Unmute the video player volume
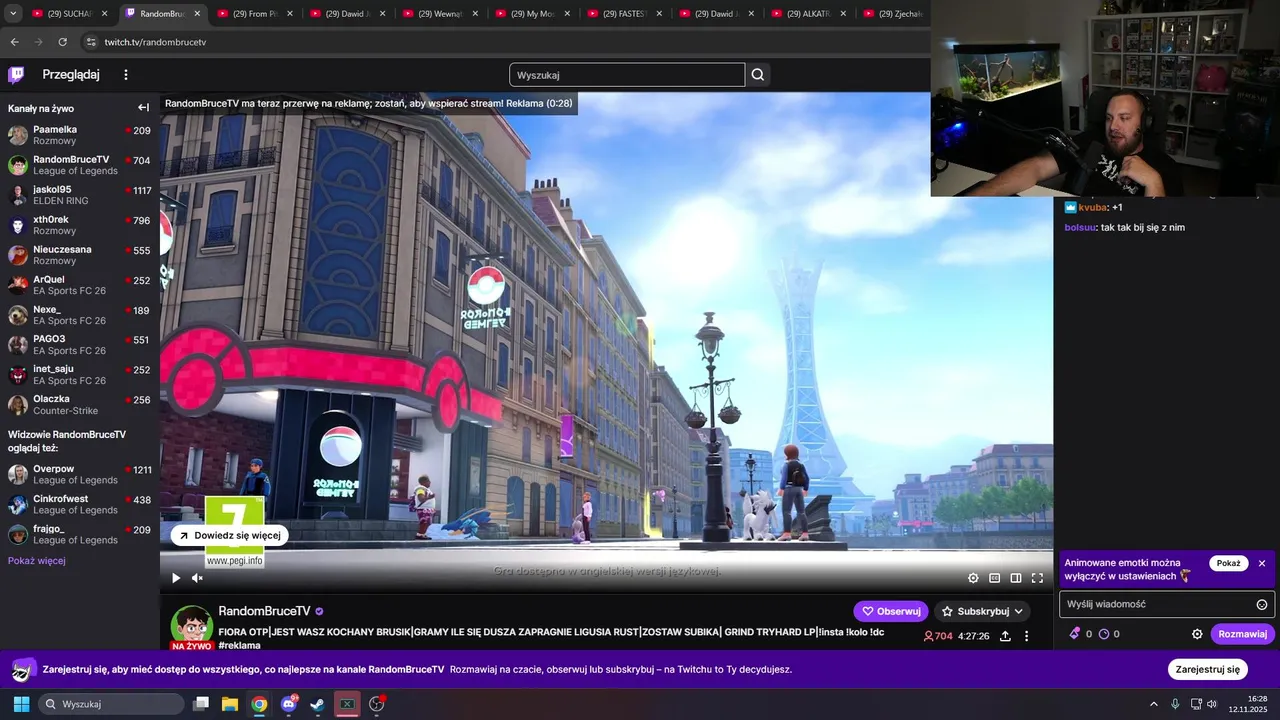The height and width of the screenshot is (720, 1280). pos(197,578)
